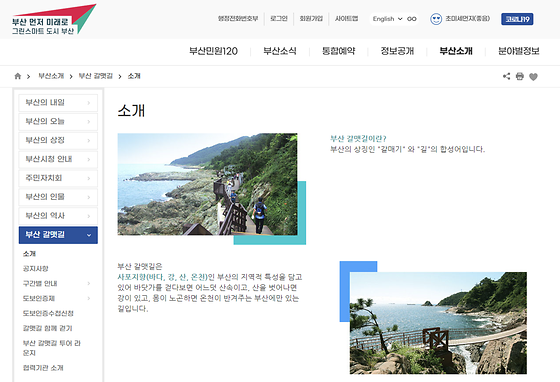Image resolution: width=560 pixels, height=382 pixels.
Task: Open 부산소식 main menu
Action: click(x=280, y=51)
